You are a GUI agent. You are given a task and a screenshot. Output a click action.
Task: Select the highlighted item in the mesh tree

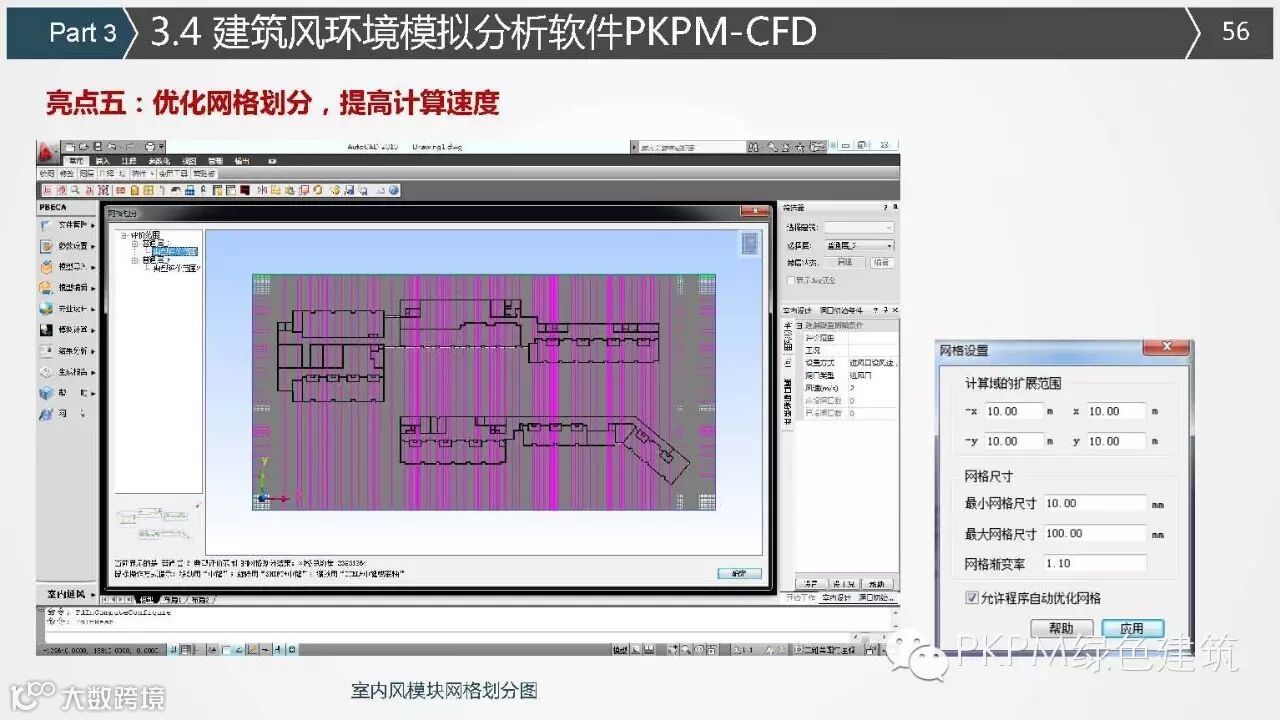pos(175,252)
